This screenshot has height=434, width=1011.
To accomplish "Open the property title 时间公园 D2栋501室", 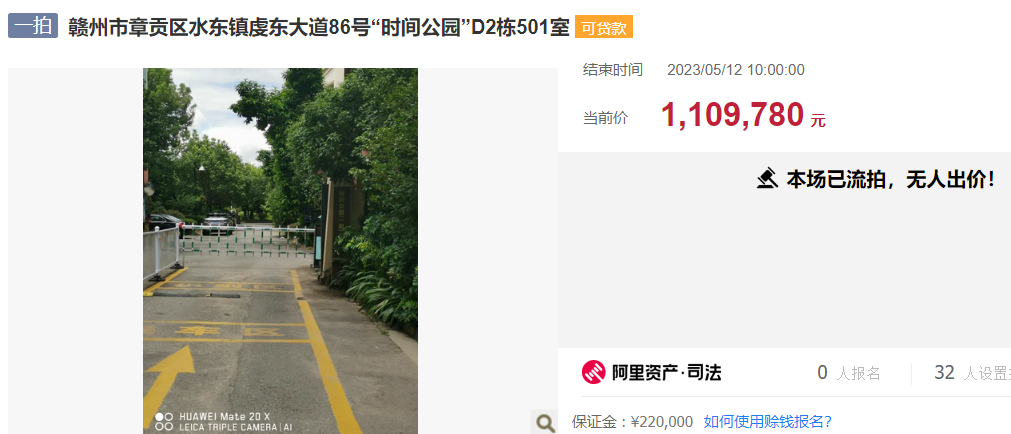I will 319,28.
